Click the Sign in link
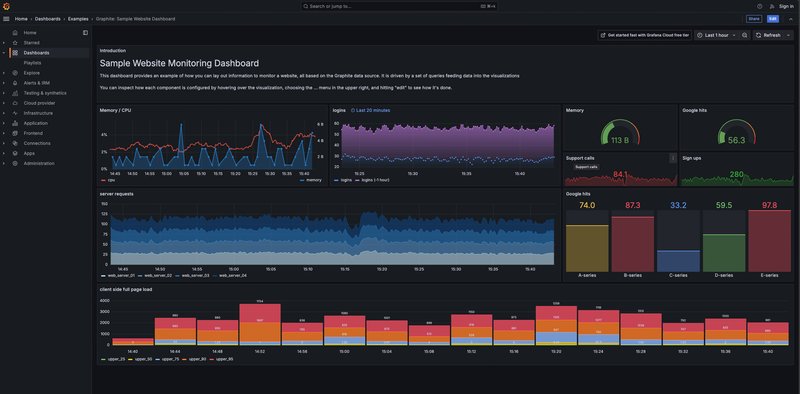Image resolution: width=800 pixels, height=394 pixels. [786, 6]
